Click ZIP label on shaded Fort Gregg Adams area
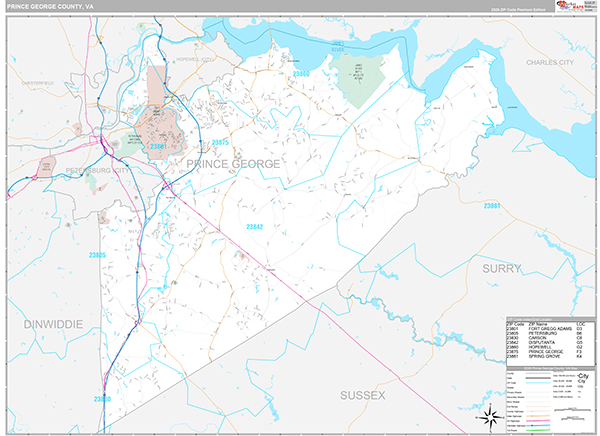Image resolution: width=600 pixels, height=436 pixels. tap(158, 146)
